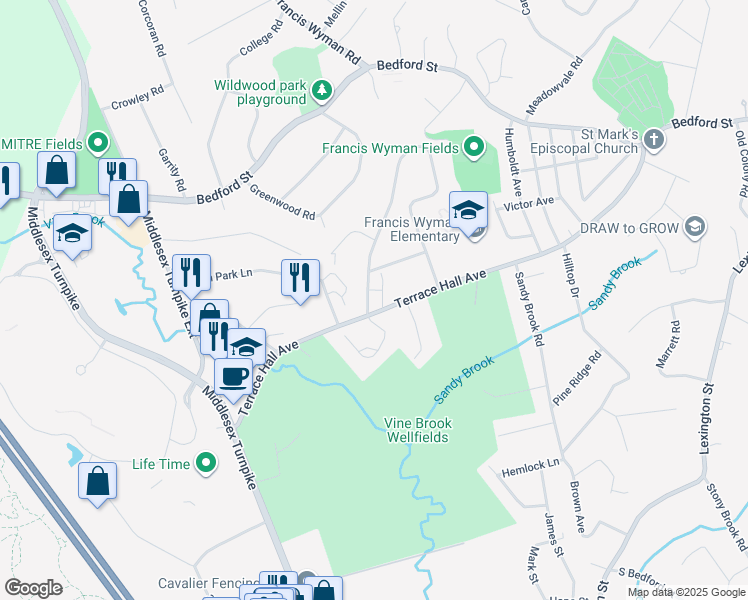Click the shopping bag marker at Bedford St intersection
The image size is (748, 600).
click(128, 202)
